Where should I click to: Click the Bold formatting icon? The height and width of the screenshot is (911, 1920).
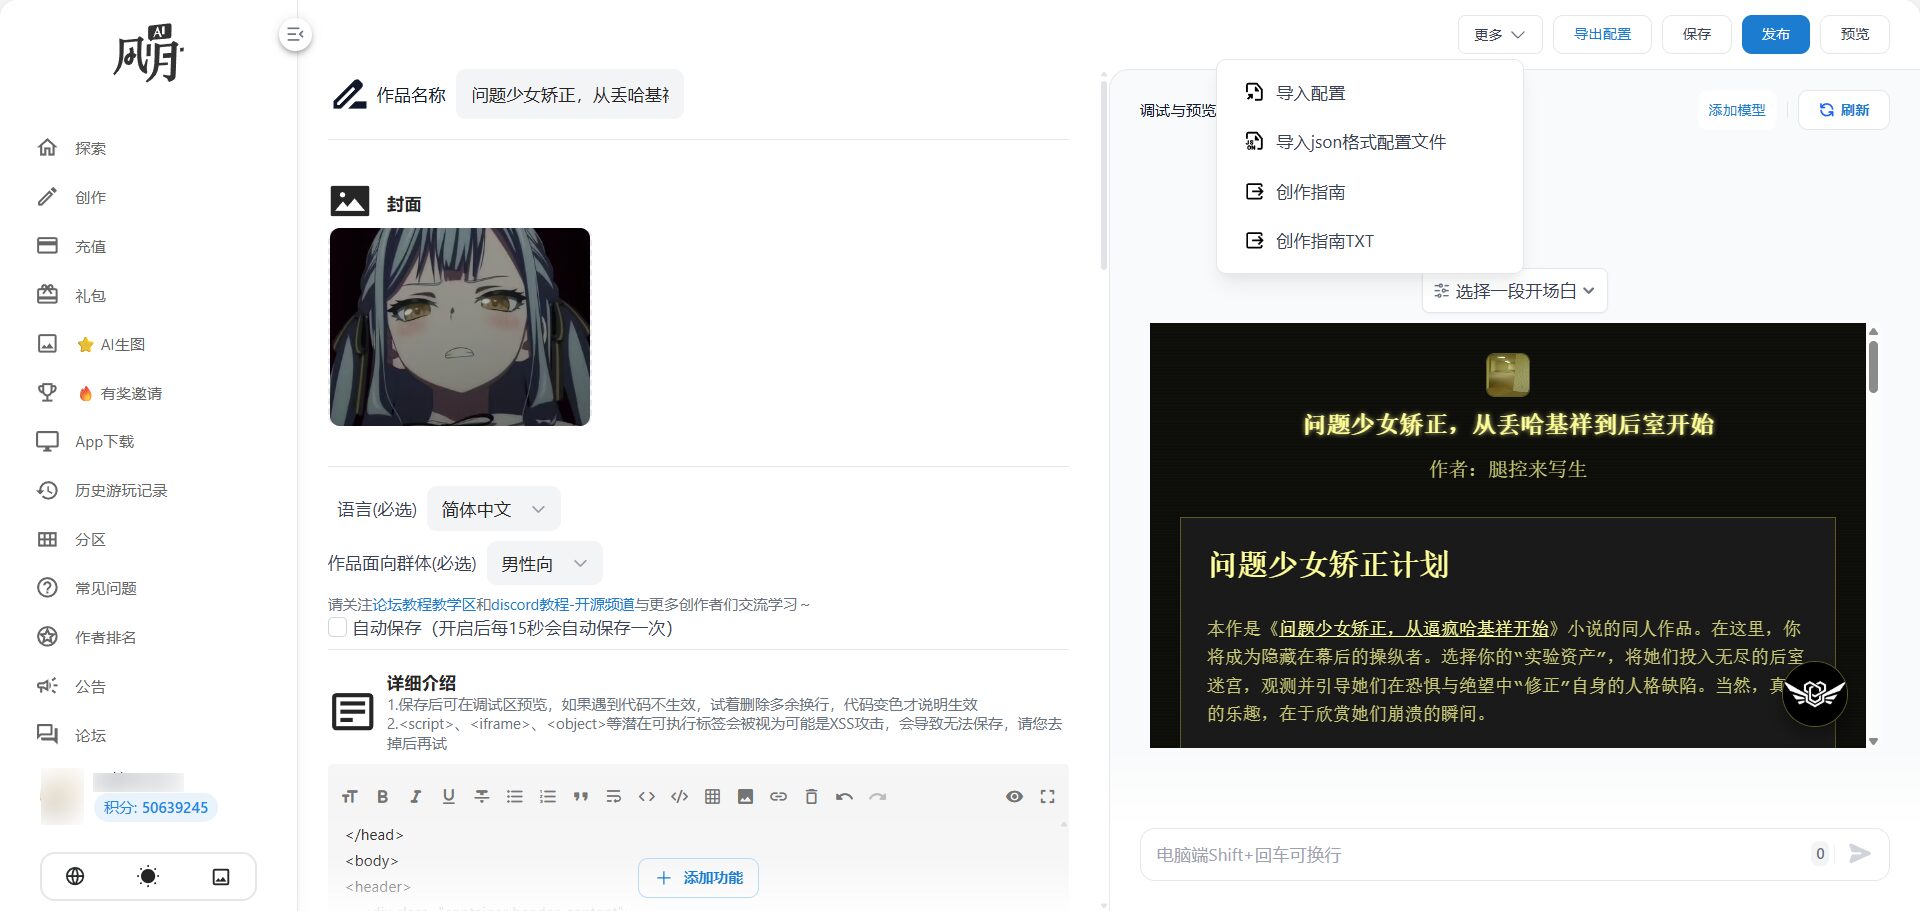pyautogui.click(x=382, y=797)
